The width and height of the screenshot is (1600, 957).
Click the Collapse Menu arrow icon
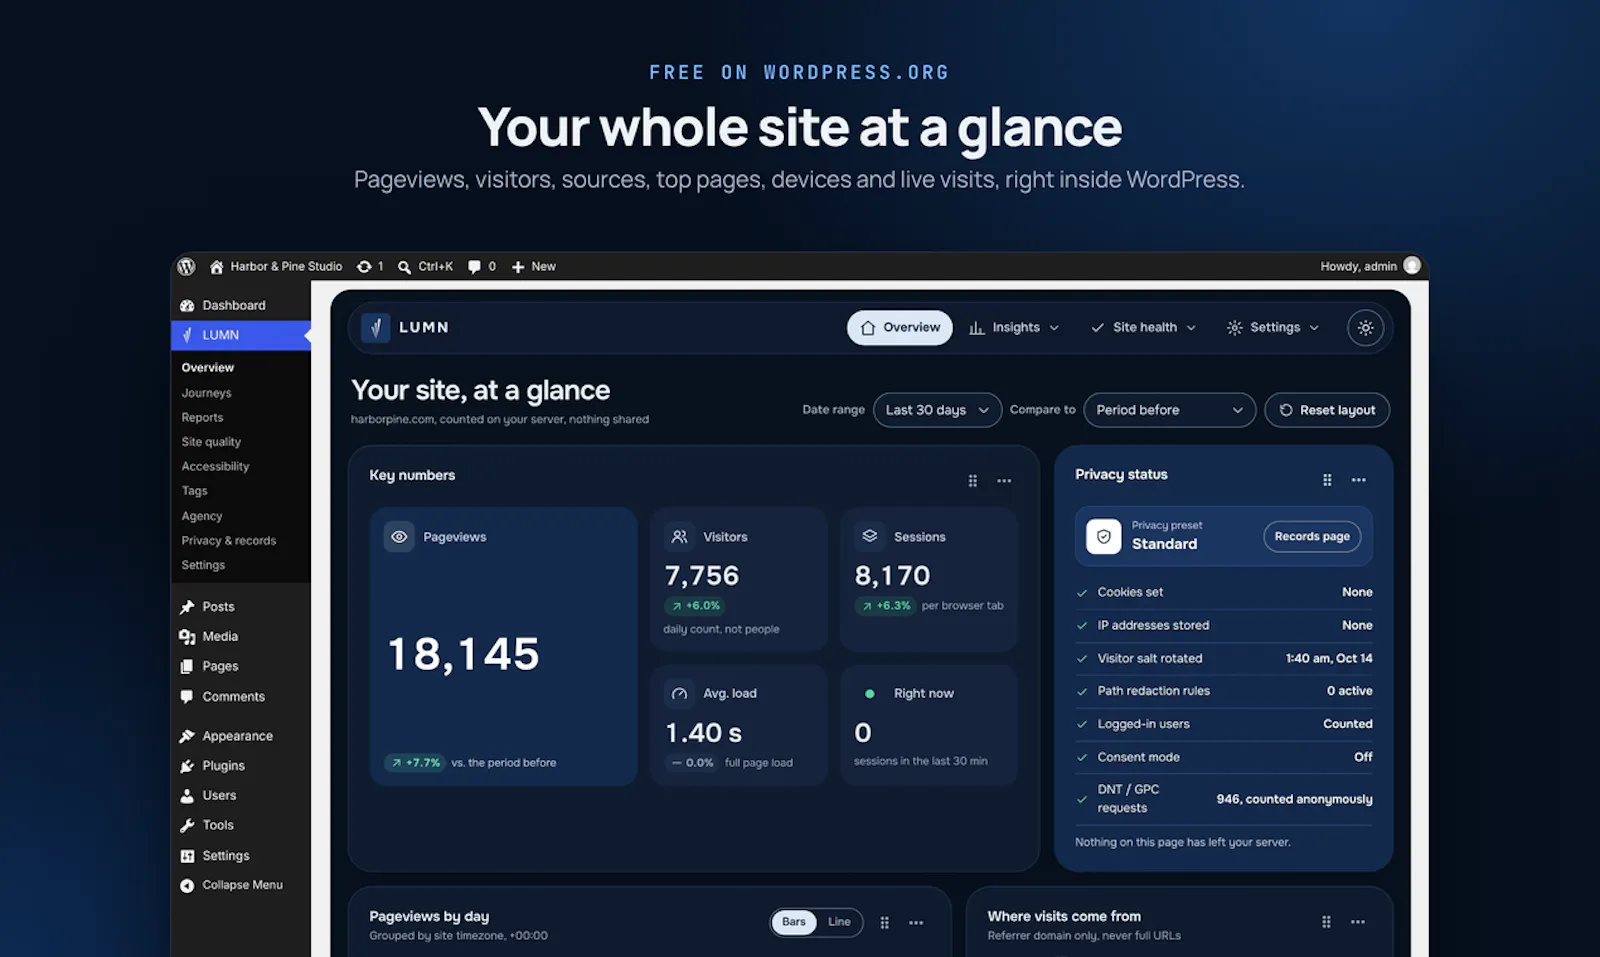tap(187, 885)
